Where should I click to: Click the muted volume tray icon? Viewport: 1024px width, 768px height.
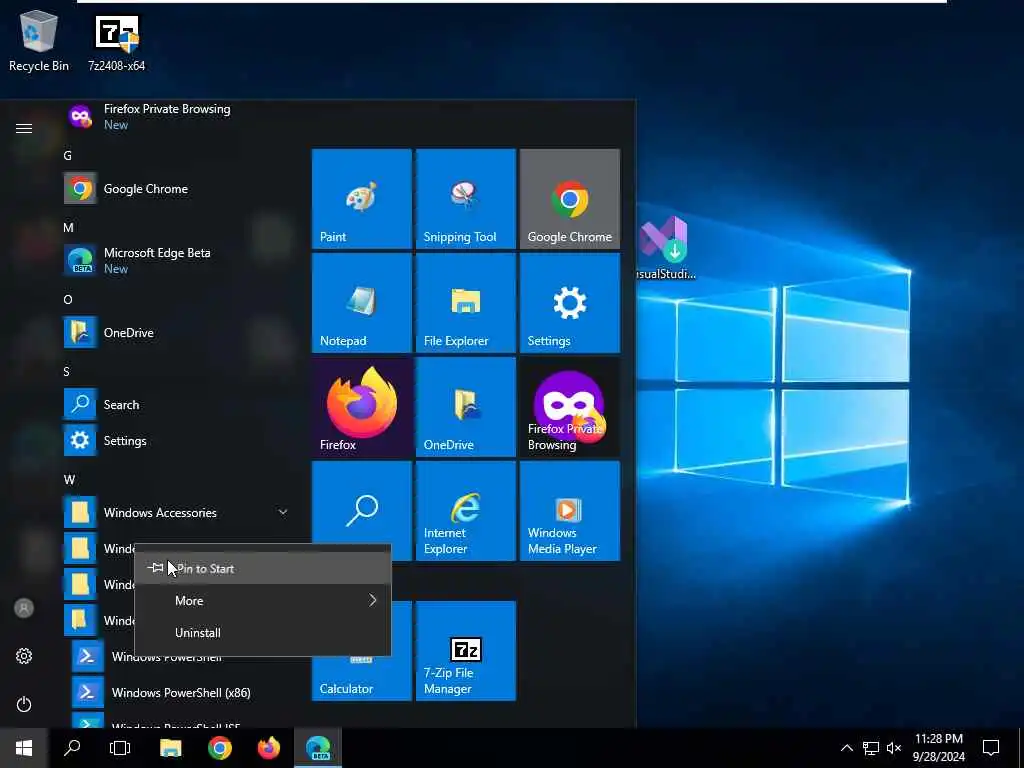coord(894,748)
